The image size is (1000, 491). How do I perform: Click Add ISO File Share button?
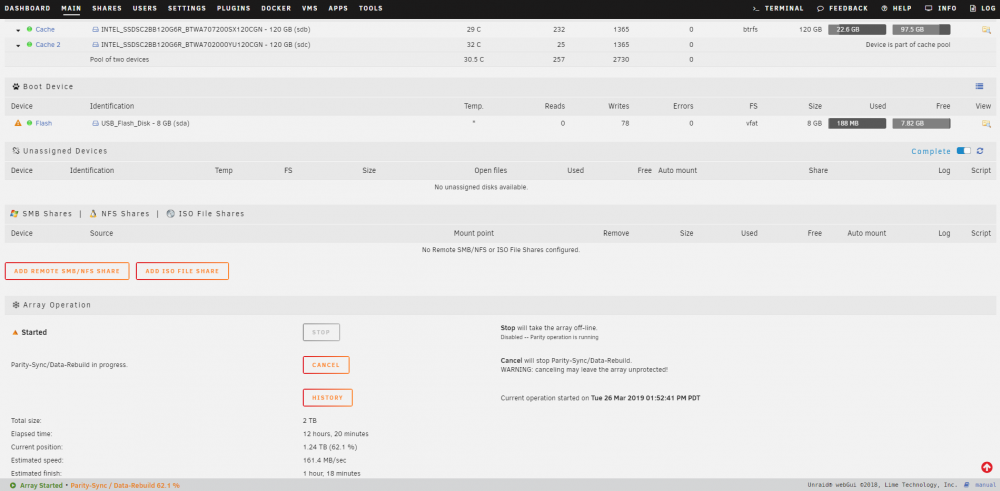[x=182, y=271]
